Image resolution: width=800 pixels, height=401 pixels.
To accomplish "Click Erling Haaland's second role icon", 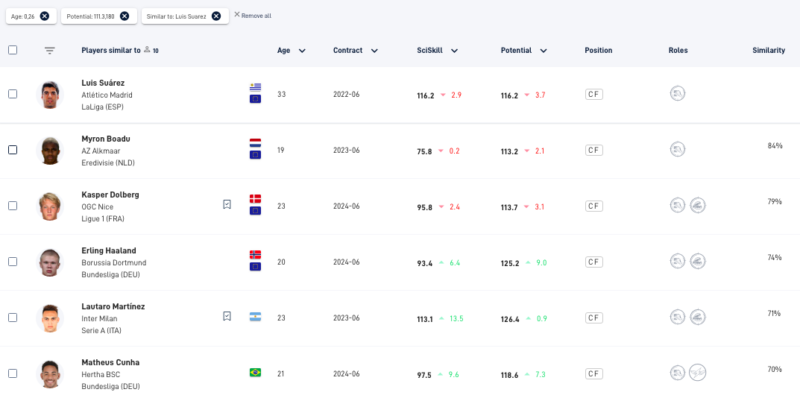I will 697,261.
